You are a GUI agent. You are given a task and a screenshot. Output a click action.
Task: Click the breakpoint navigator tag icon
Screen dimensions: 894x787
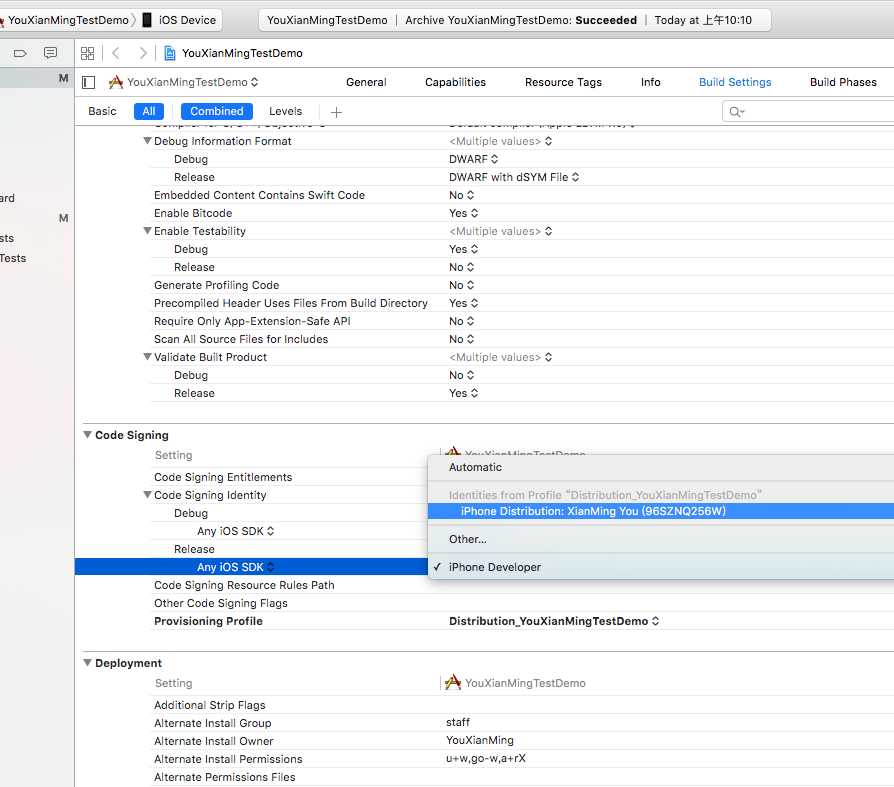(x=20, y=53)
